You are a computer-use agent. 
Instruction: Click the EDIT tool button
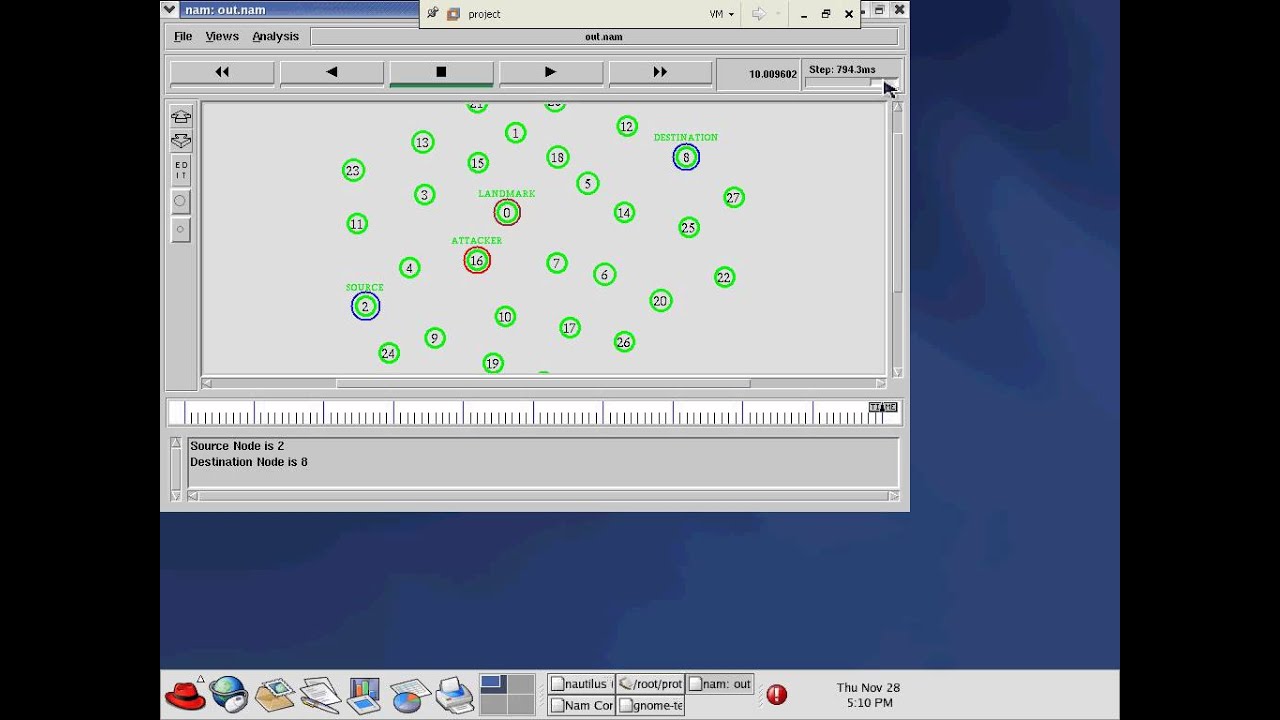[181, 170]
